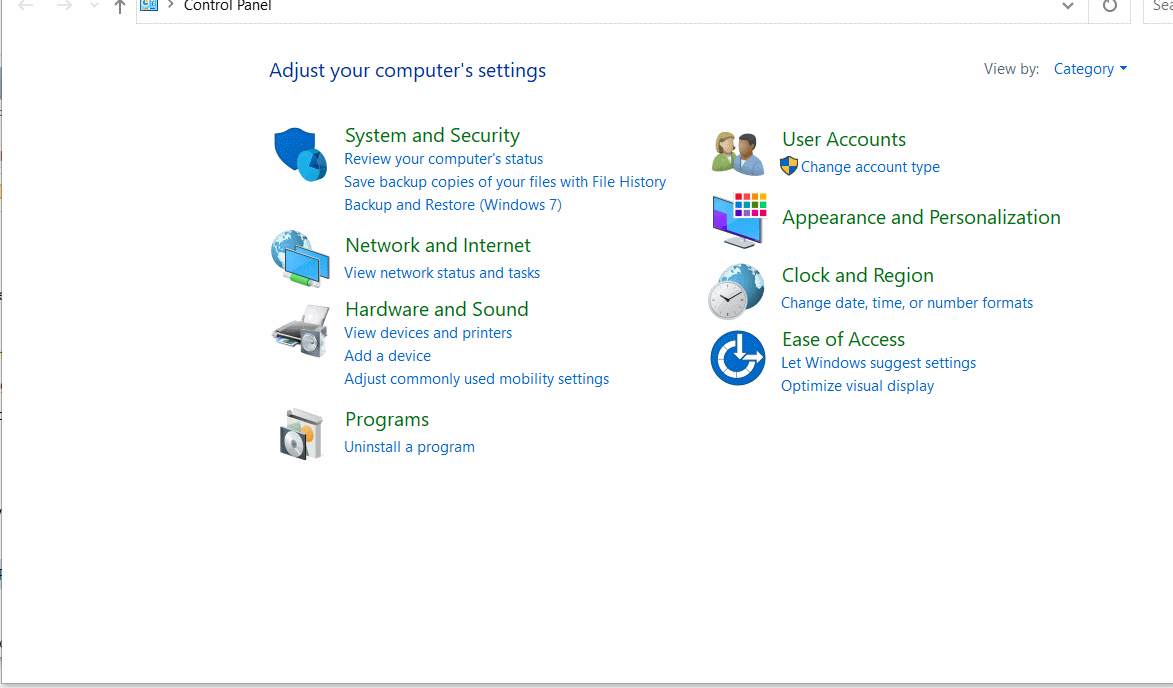Image resolution: width=1173 pixels, height=688 pixels.
Task: Open the Programs disc box icon
Action: (x=301, y=434)
